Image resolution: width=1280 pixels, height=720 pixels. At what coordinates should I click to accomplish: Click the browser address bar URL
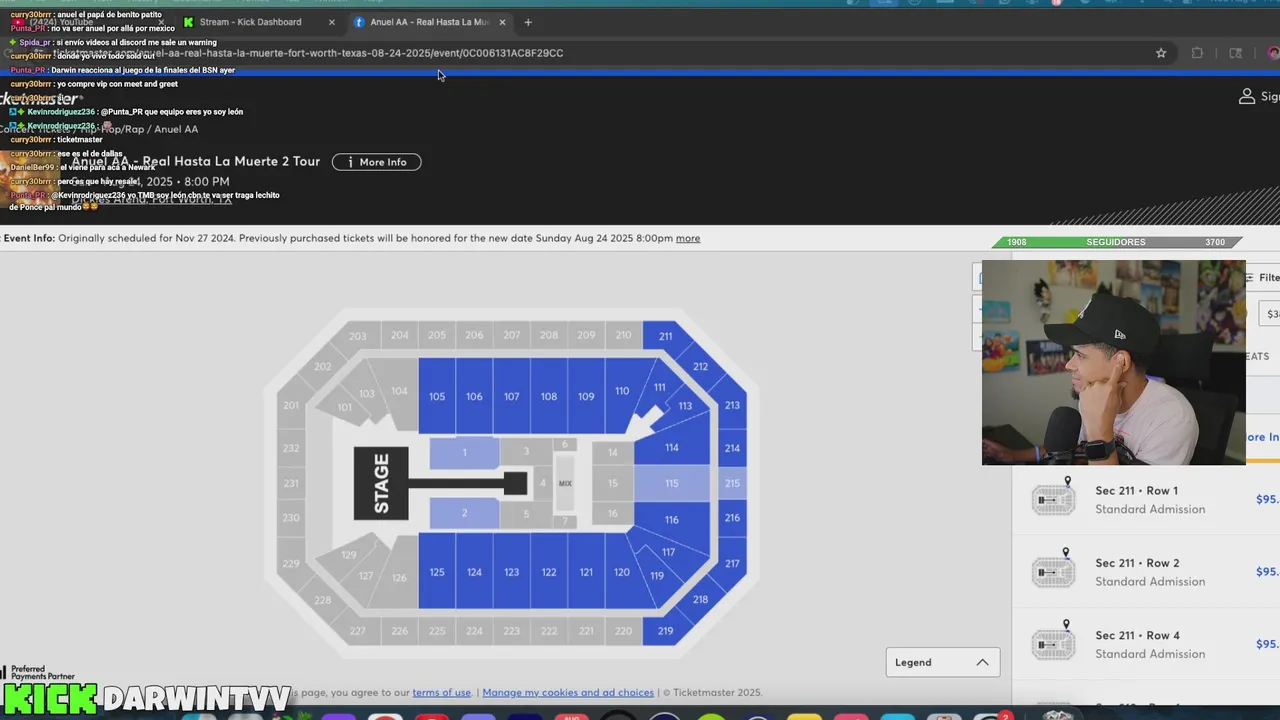coord(310,53)
